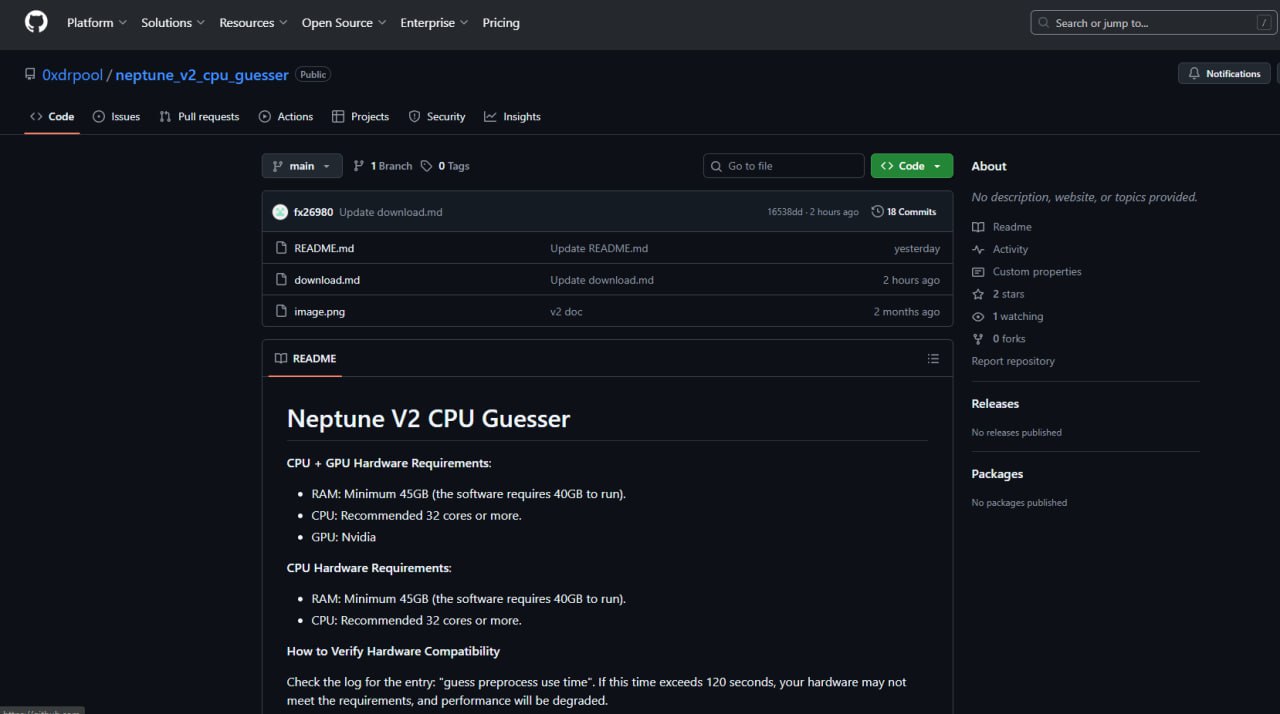Open the download.md file
The image size is (1280, 714).
pyautogui.click(x=327, y=280)
